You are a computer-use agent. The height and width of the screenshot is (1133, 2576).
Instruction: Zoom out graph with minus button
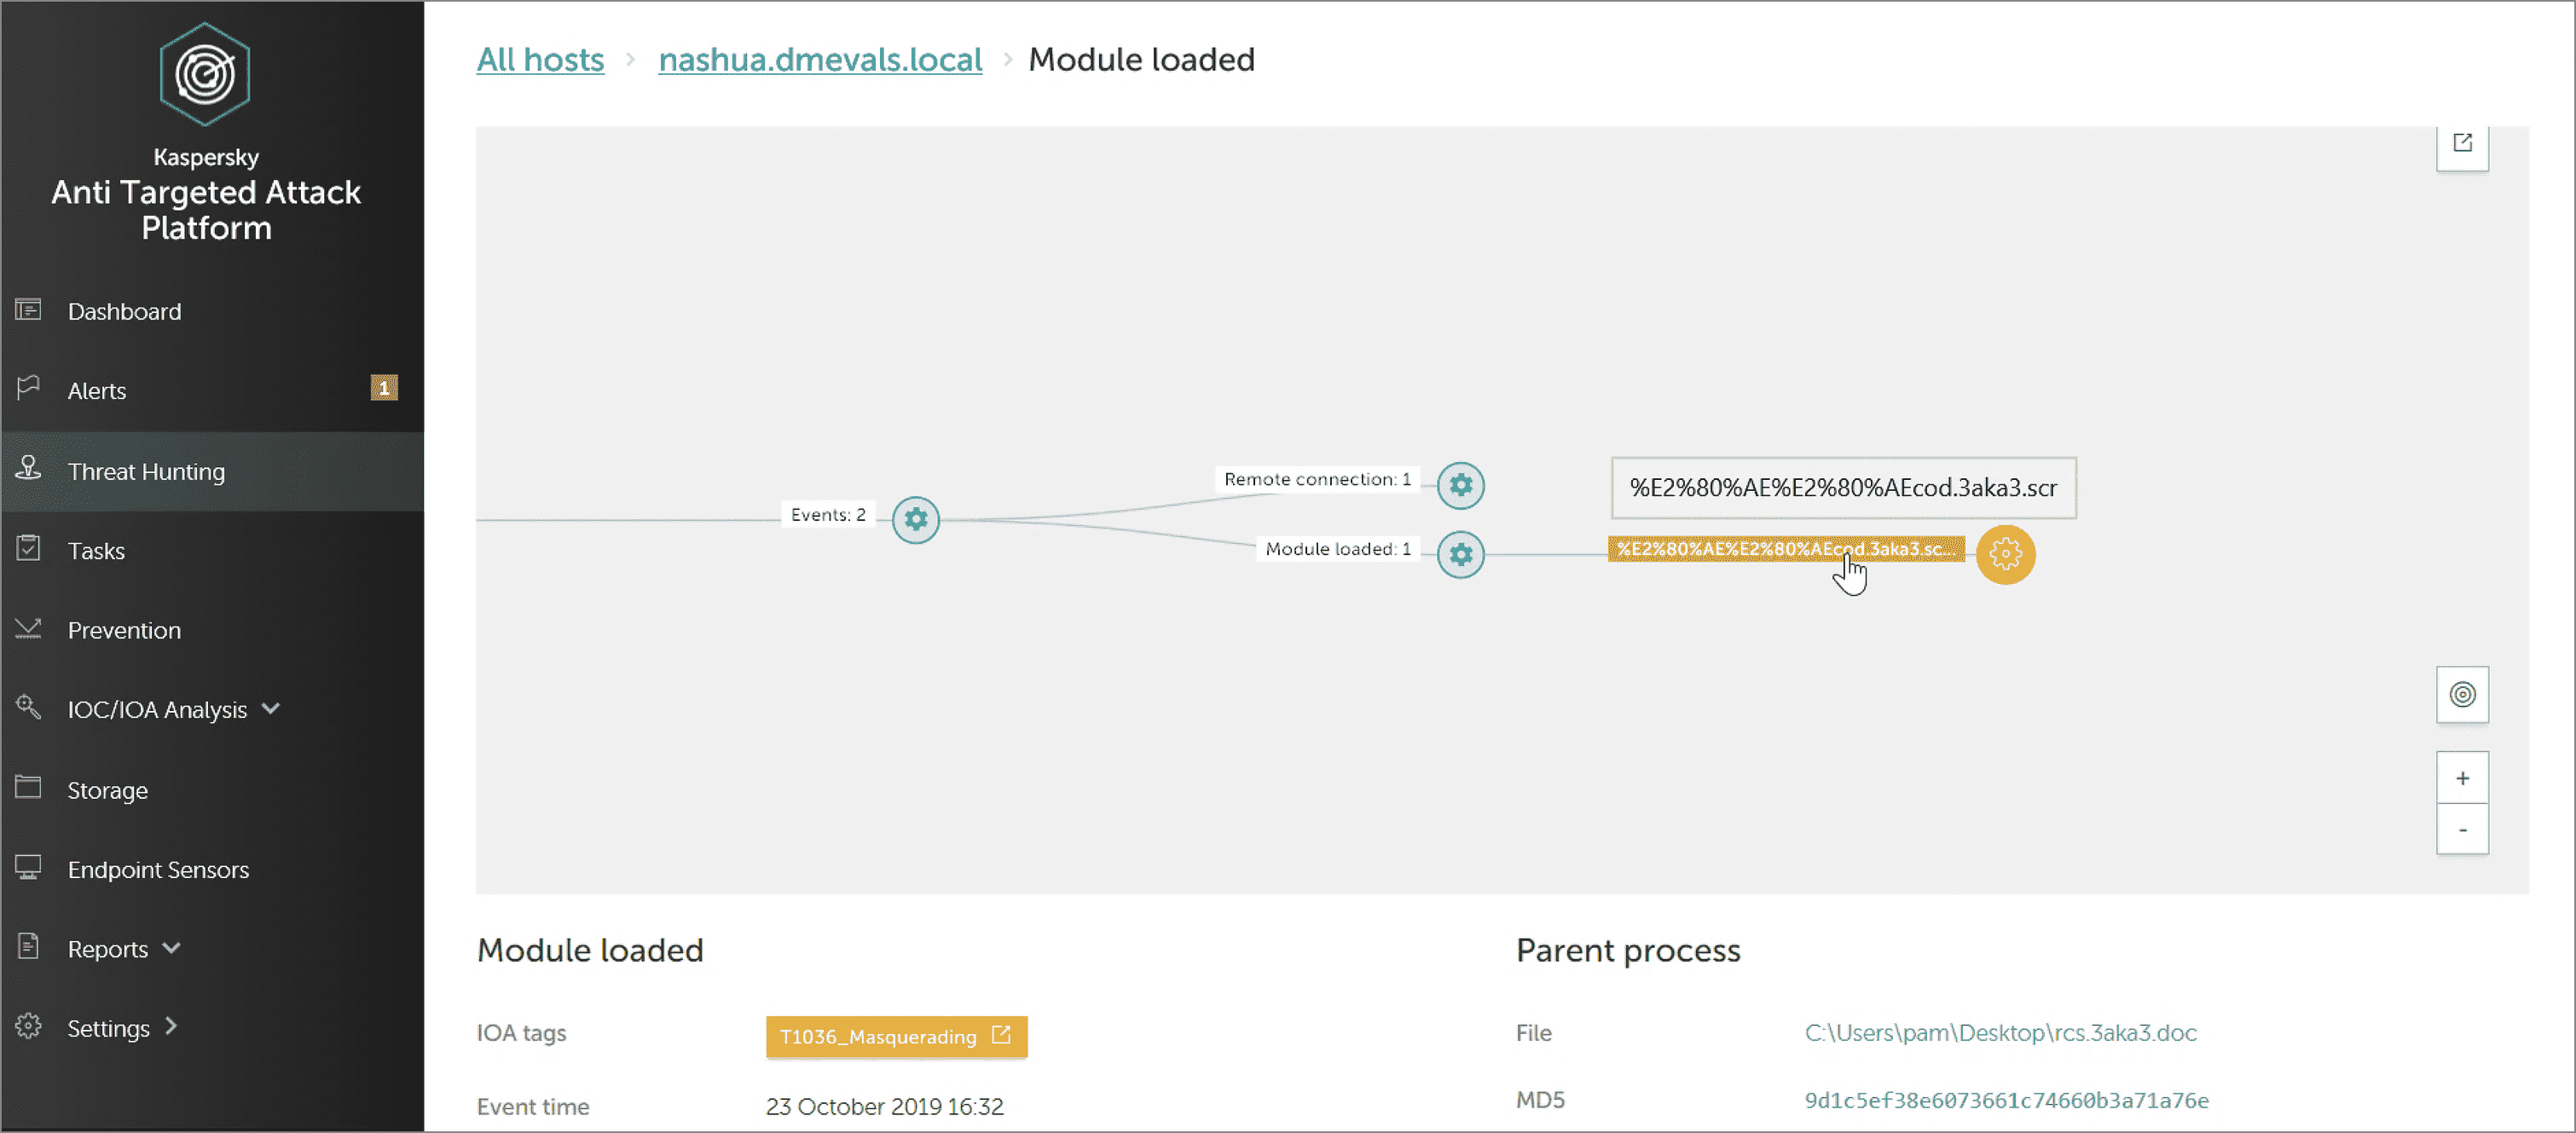point(2461,830)
